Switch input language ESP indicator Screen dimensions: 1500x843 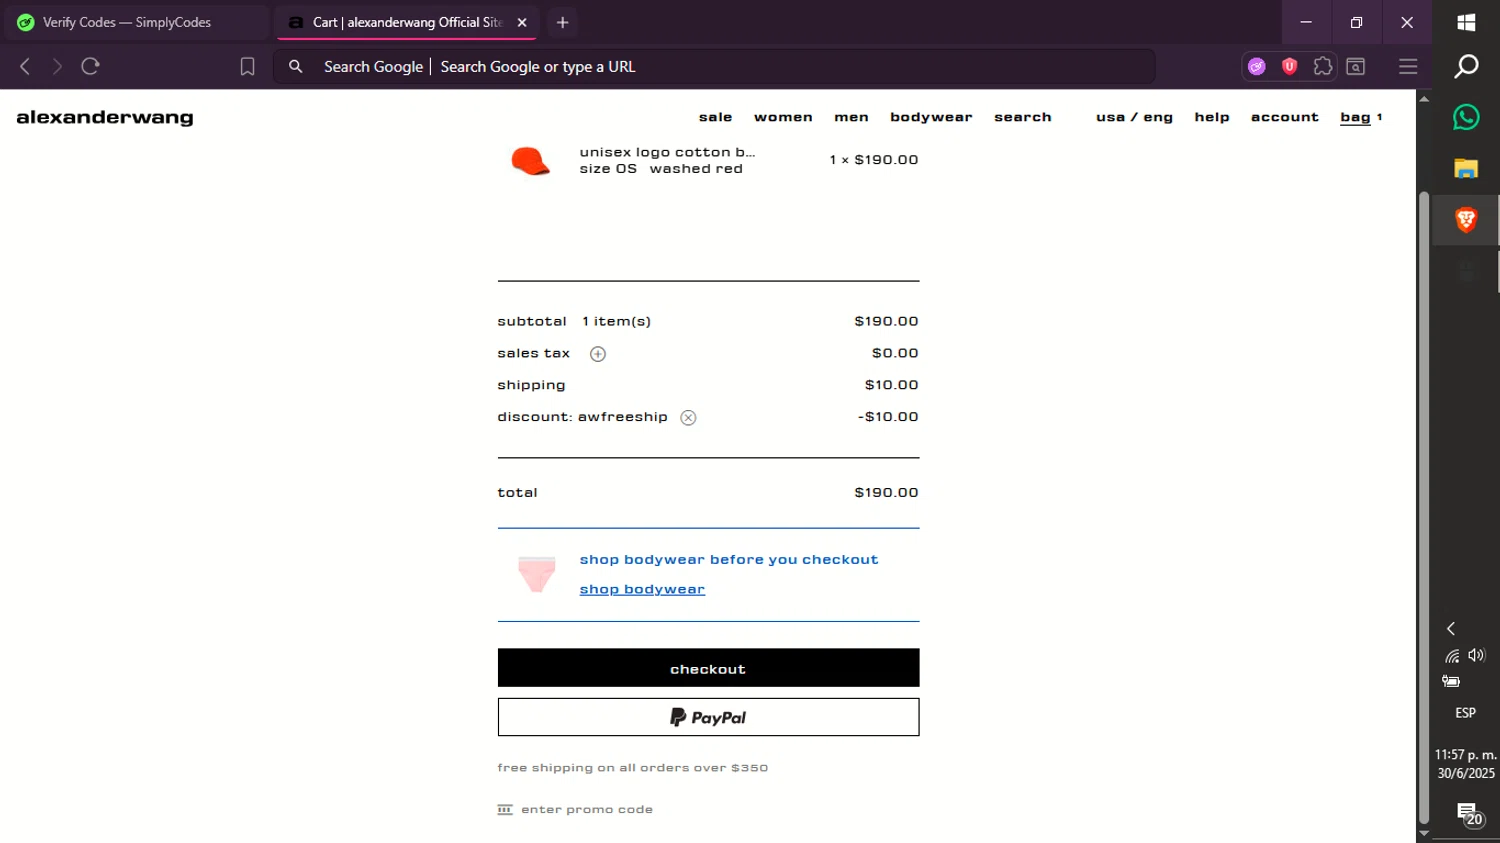click(1465, 713)
